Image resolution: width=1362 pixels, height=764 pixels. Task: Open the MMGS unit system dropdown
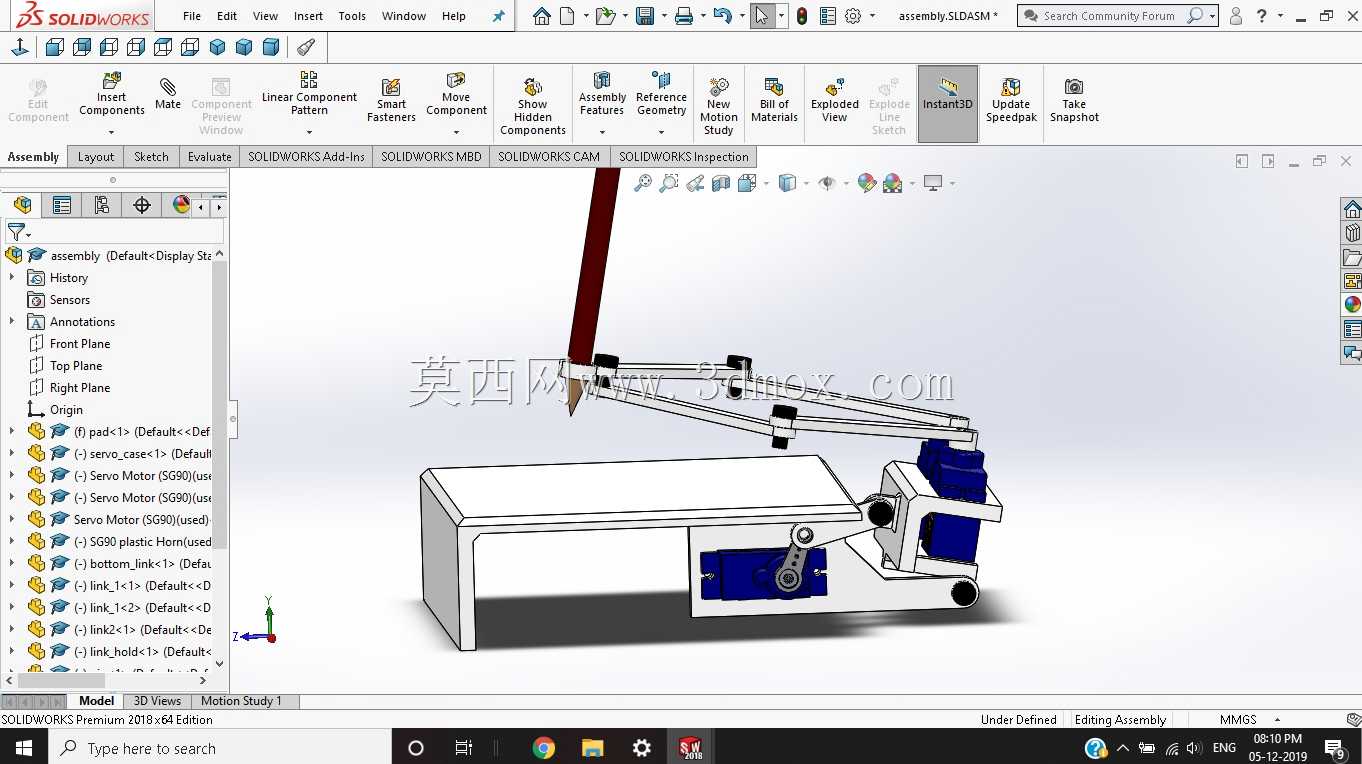pyautogui.click(x=1277, y=720)
